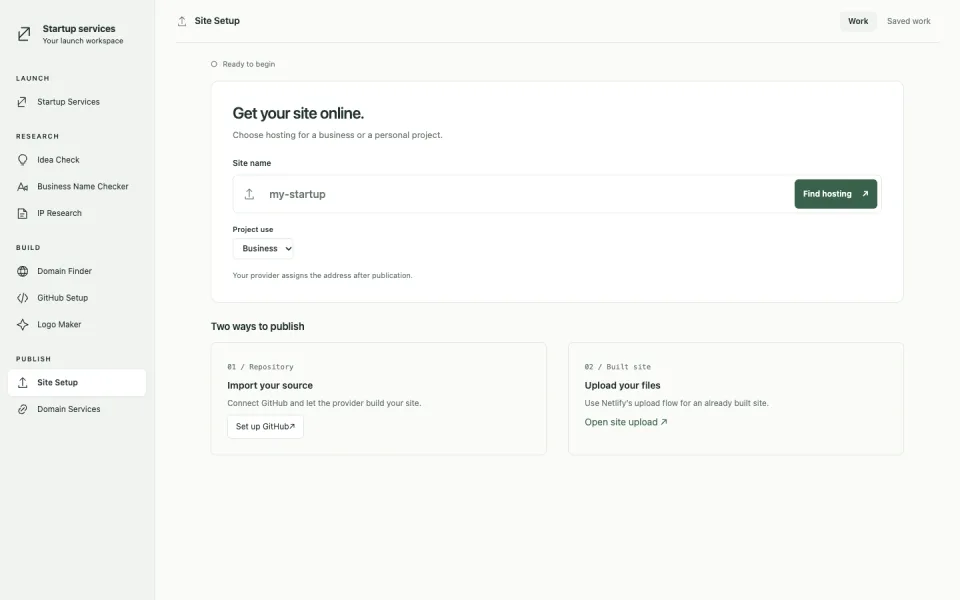The height and width of the screenshot is (600, 960).
Task: Click the GitHub Setup code brackets icon
Action: [x=23, y=298]
